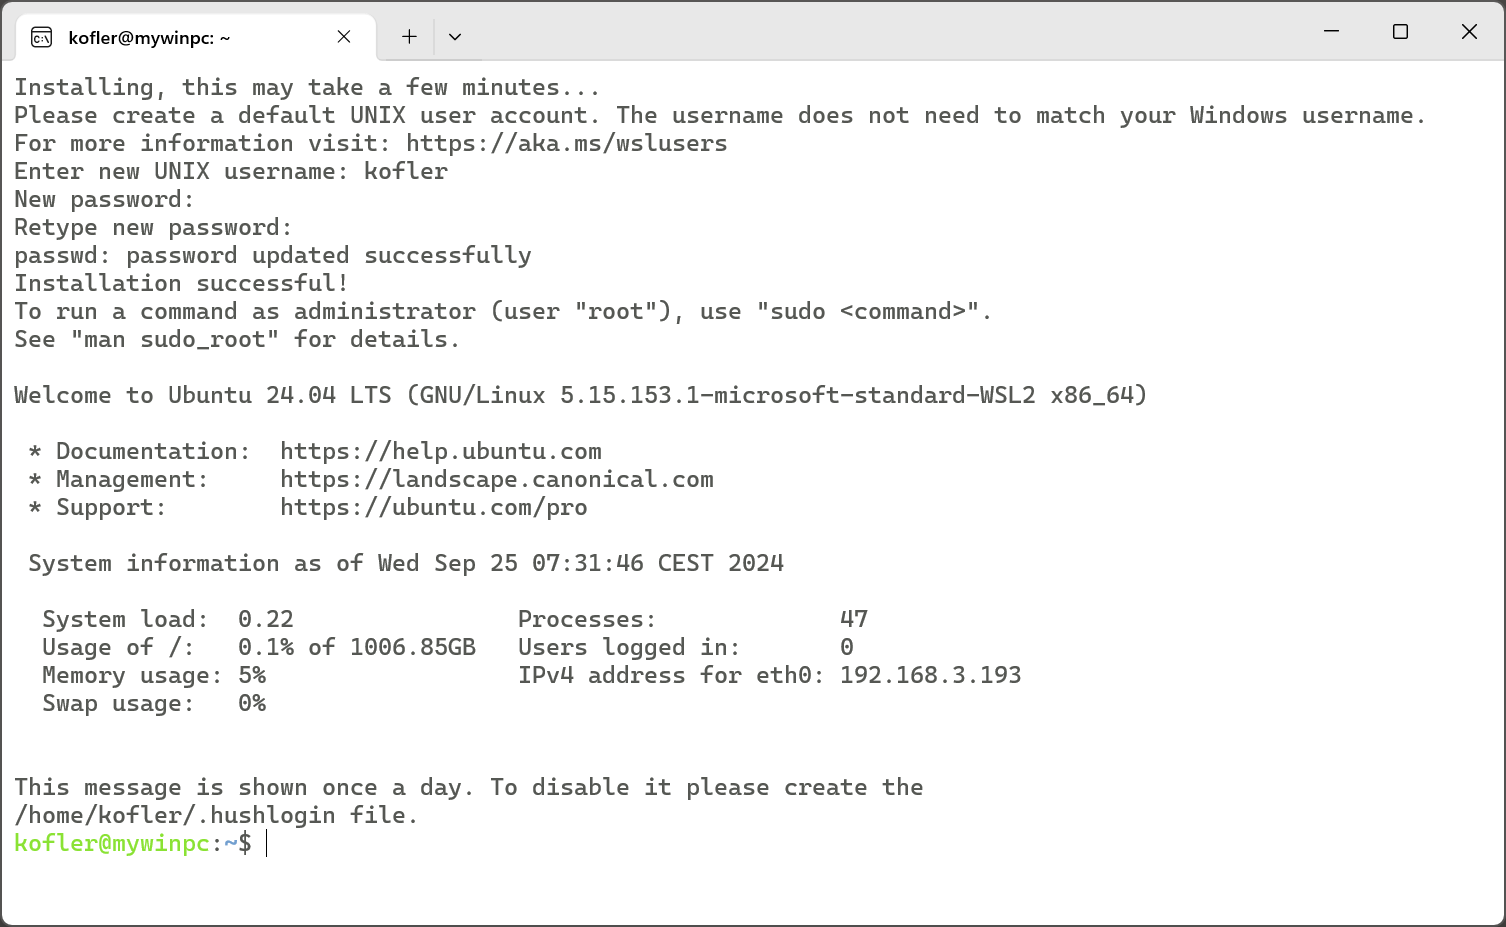Click the green kofler@mywinpc prompt text
This screenshot has height=927, width=1506.
[112, 843]
